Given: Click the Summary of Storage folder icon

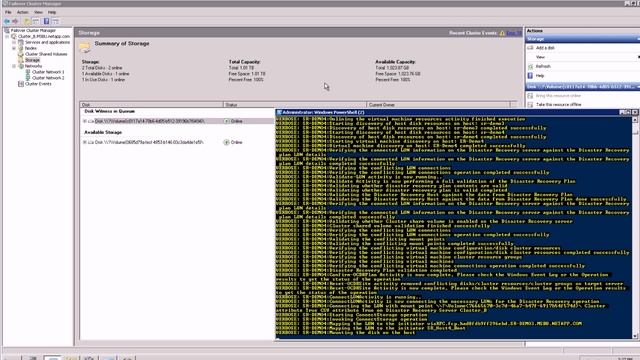Looking at the screenshot, I should pyautogui.click(x=85, y=47).
